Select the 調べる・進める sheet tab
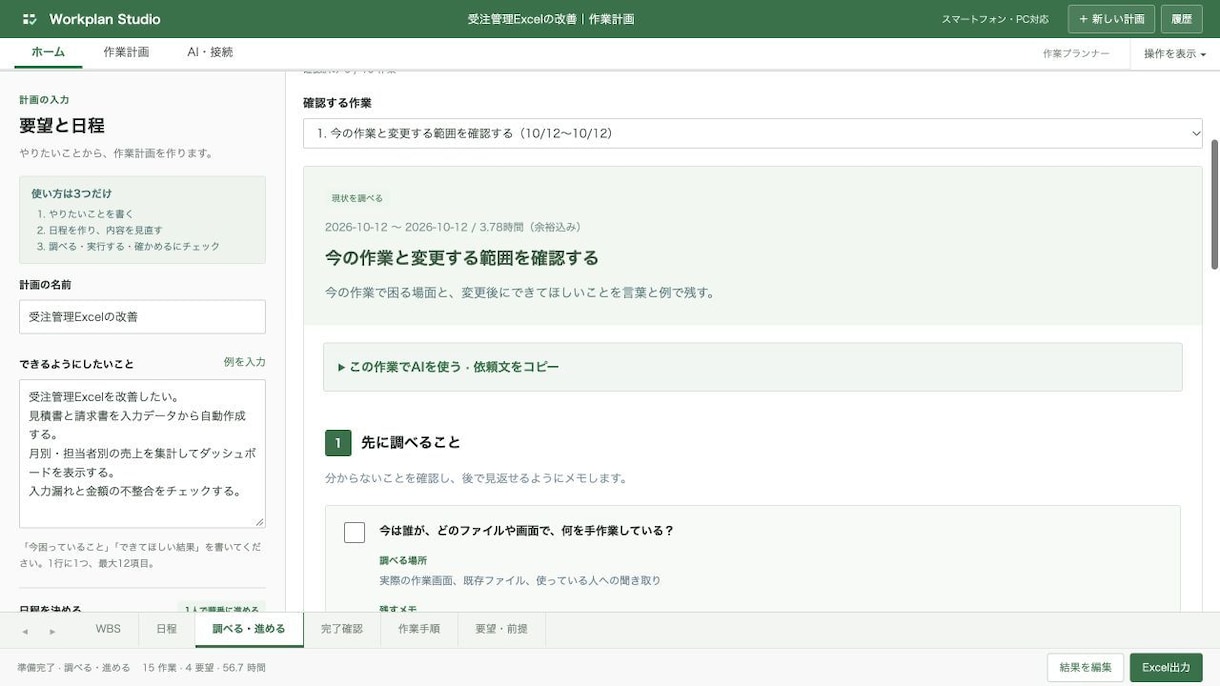Screen dimensions: 1220x686 coord(249,629)
